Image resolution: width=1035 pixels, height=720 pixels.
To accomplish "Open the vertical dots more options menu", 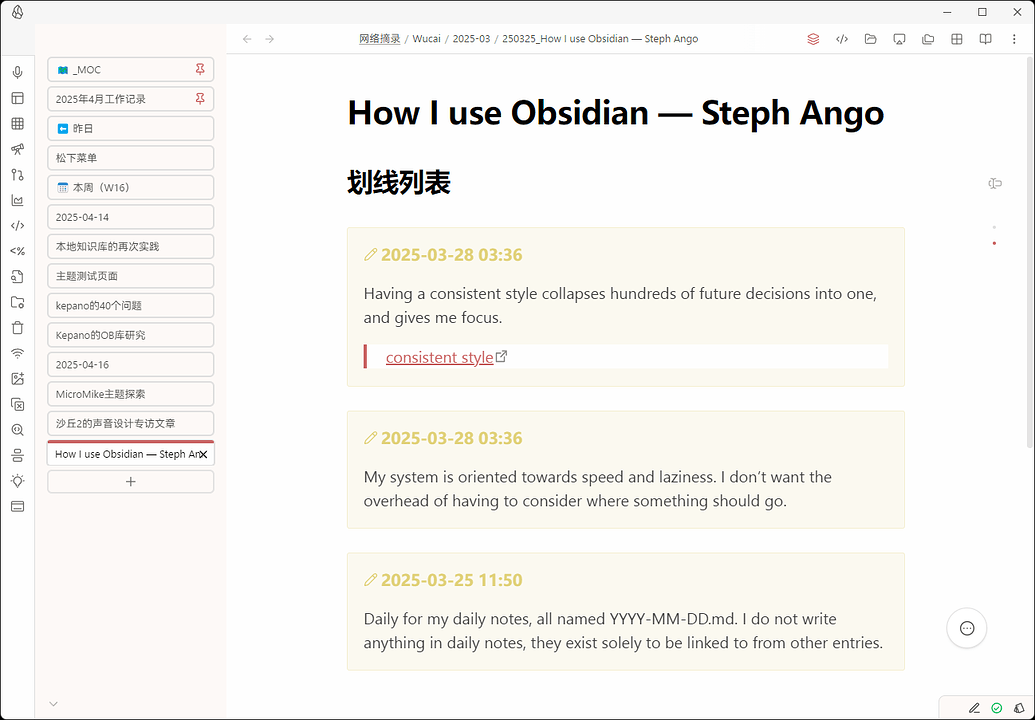I will [1014, 39].
